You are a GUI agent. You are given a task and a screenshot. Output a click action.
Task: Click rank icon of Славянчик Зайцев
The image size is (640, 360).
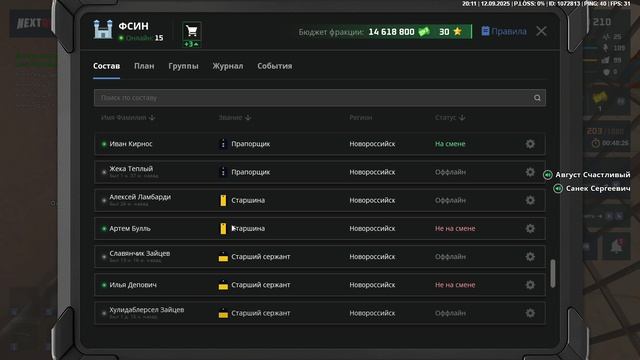[x=223, y=257]
